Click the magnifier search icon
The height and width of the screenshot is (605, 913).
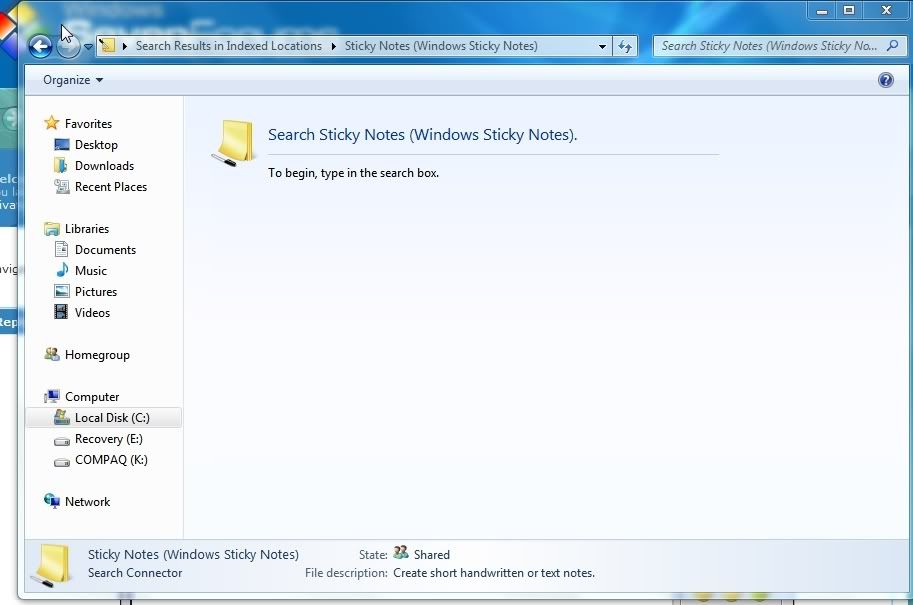[893, 45]
